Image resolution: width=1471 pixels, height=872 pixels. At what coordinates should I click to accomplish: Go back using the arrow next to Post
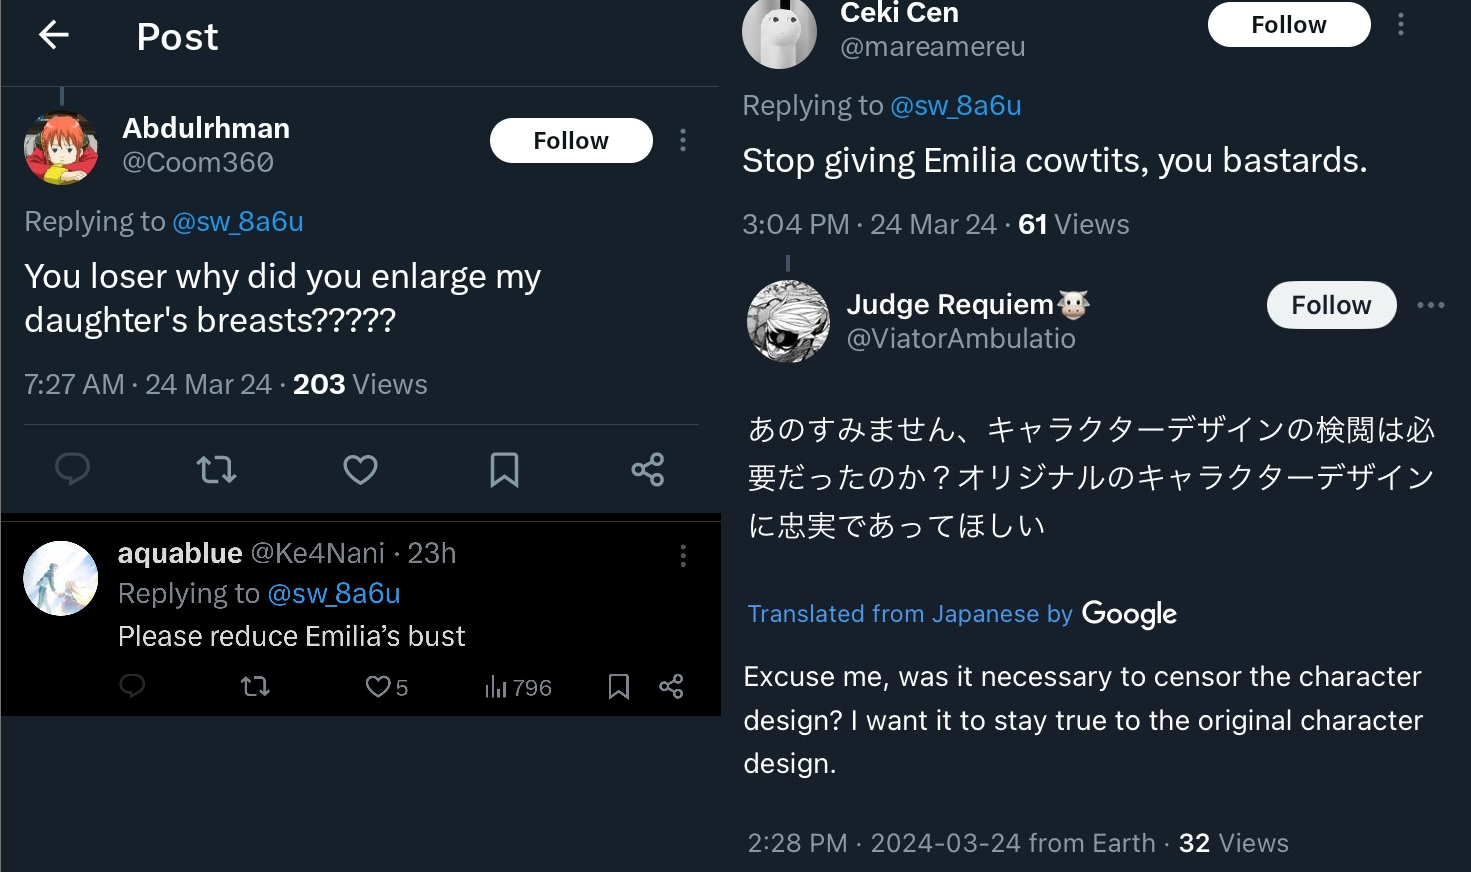54,36
